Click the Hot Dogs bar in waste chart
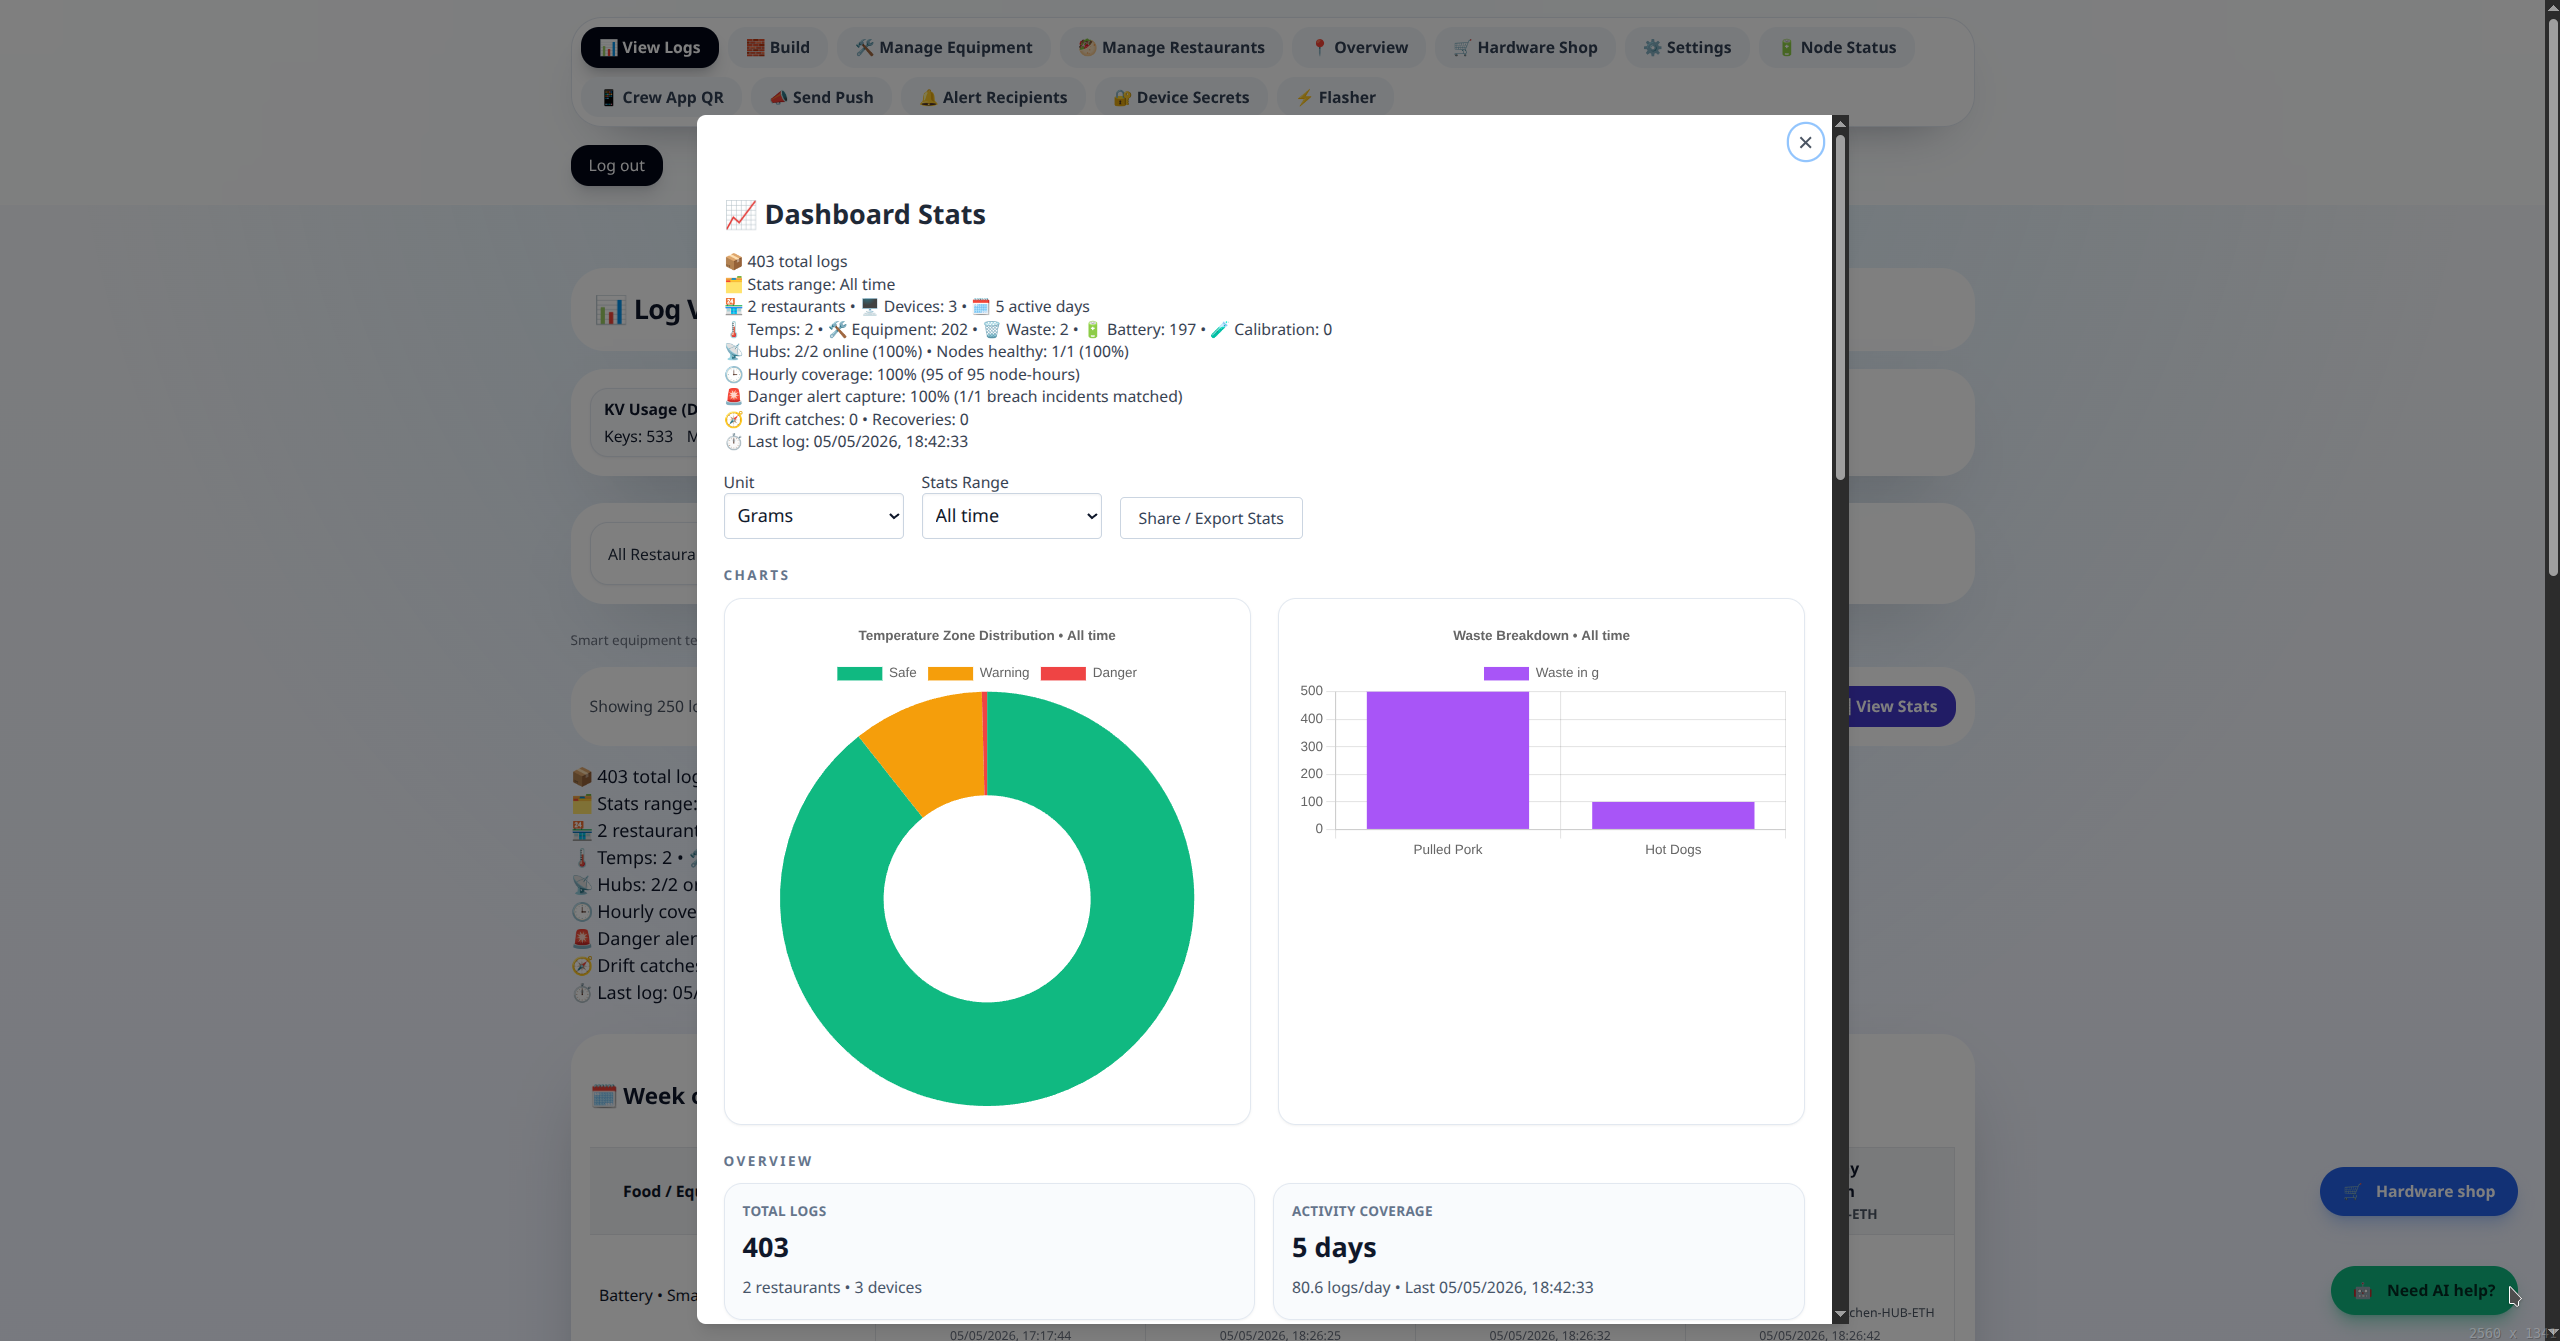The width and height of the screenshot is (2560, 1341). click(1673, 815)
